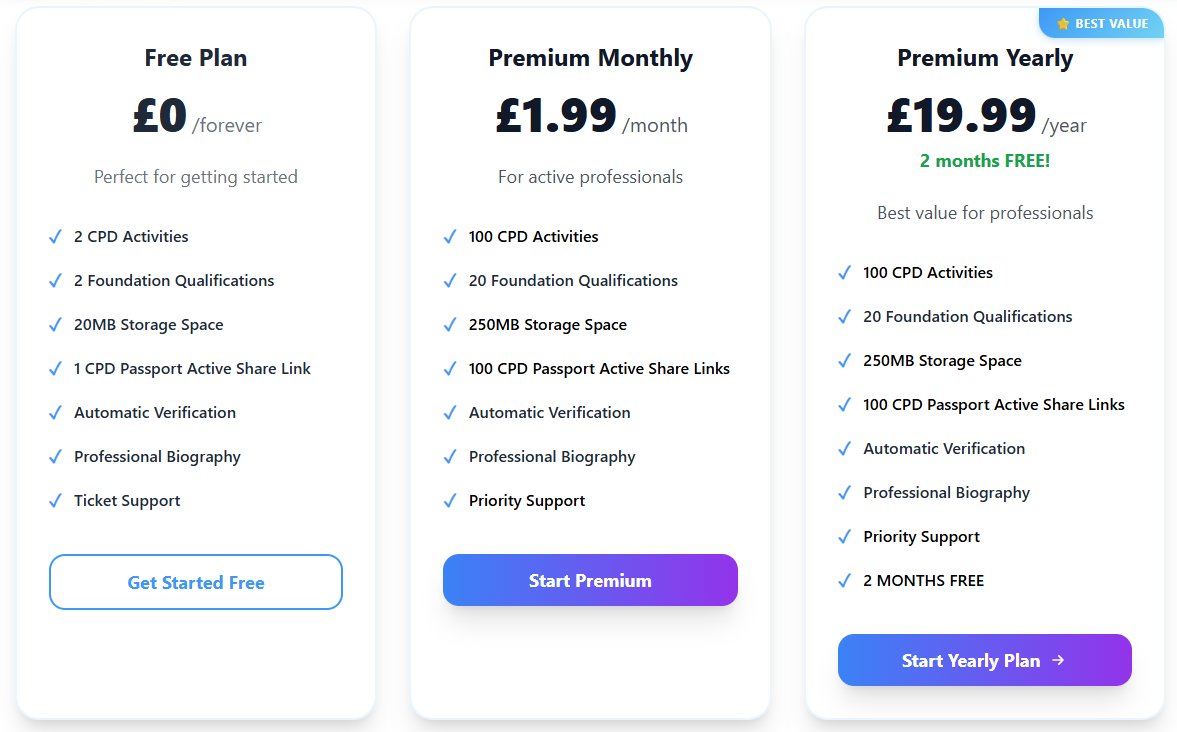
Task: Click the checkmark beside Automatic Verification on Free Plan
Action: tap(56, 412)
